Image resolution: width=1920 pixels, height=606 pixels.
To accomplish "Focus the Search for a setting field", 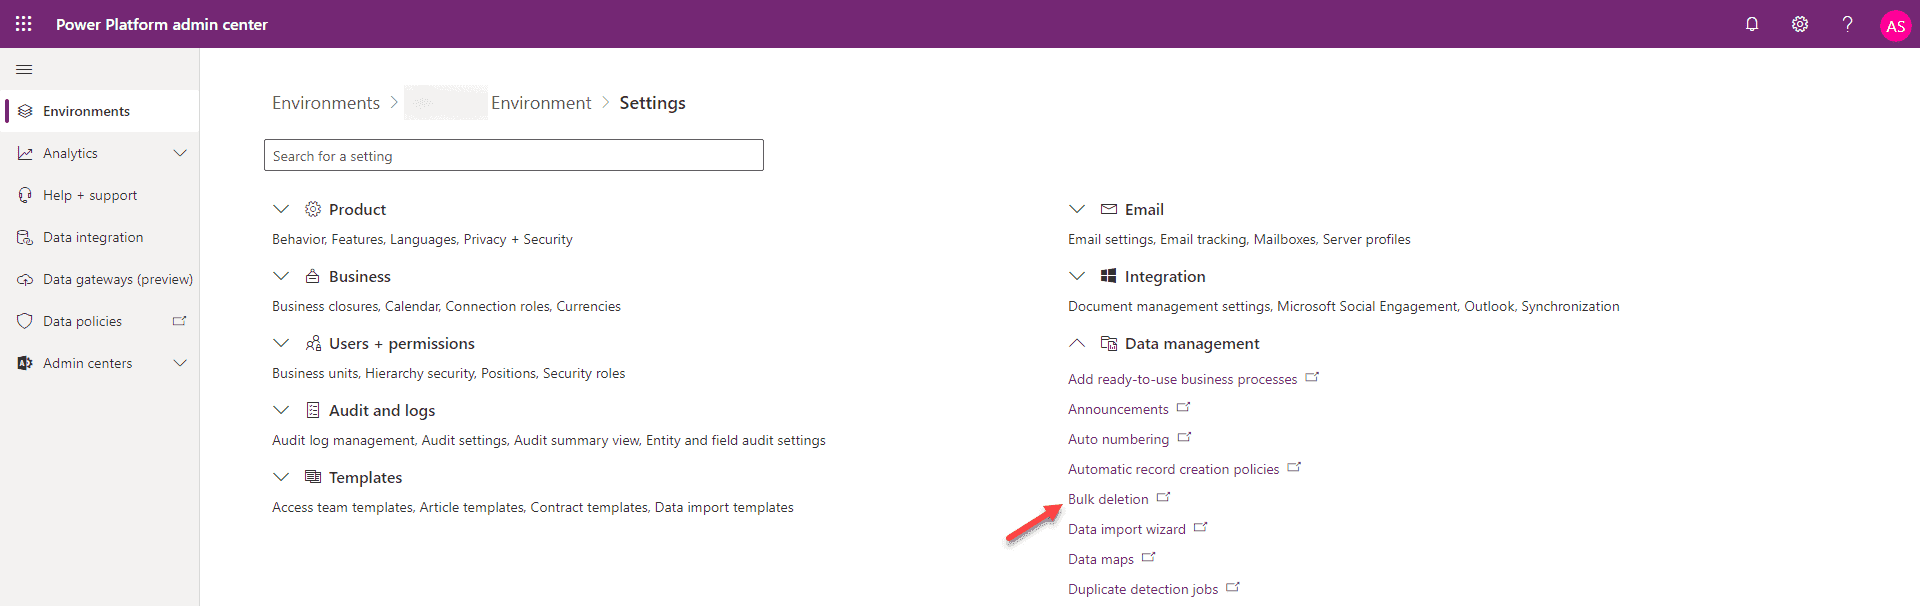I will [x=514, y=155].
